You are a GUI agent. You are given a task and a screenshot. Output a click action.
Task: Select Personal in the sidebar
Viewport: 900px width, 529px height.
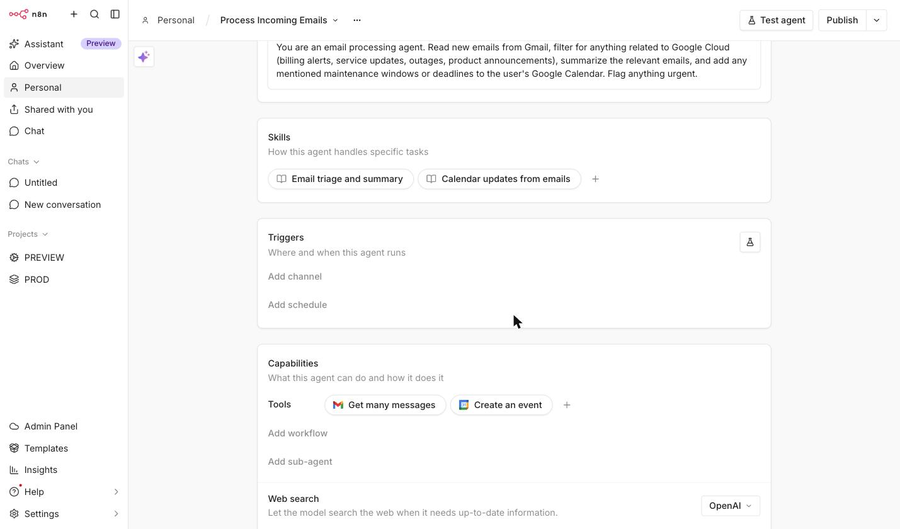coord(64,87)
